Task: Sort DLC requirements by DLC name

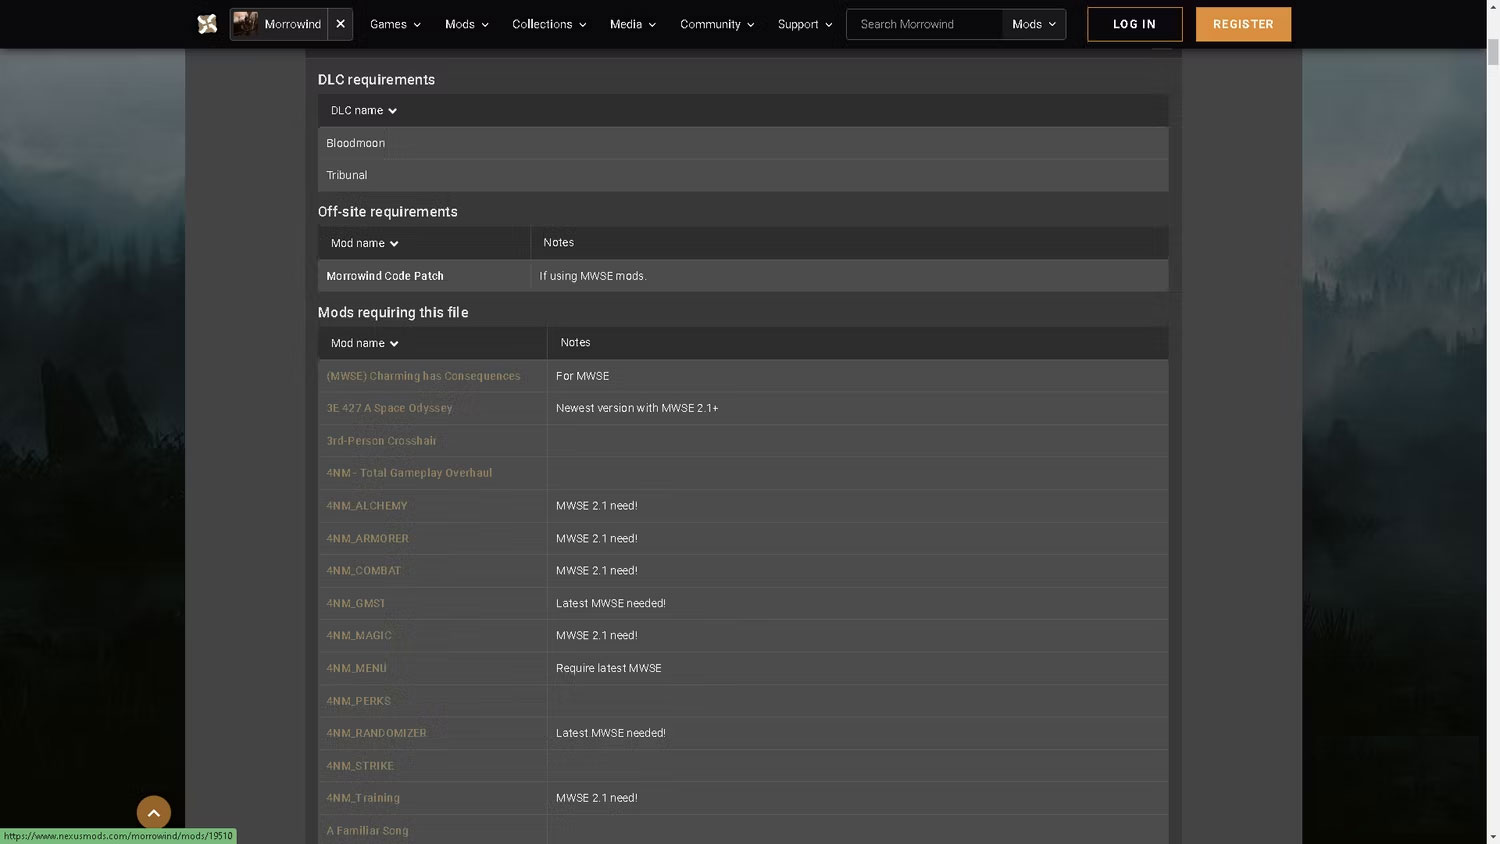Action: 362,110
